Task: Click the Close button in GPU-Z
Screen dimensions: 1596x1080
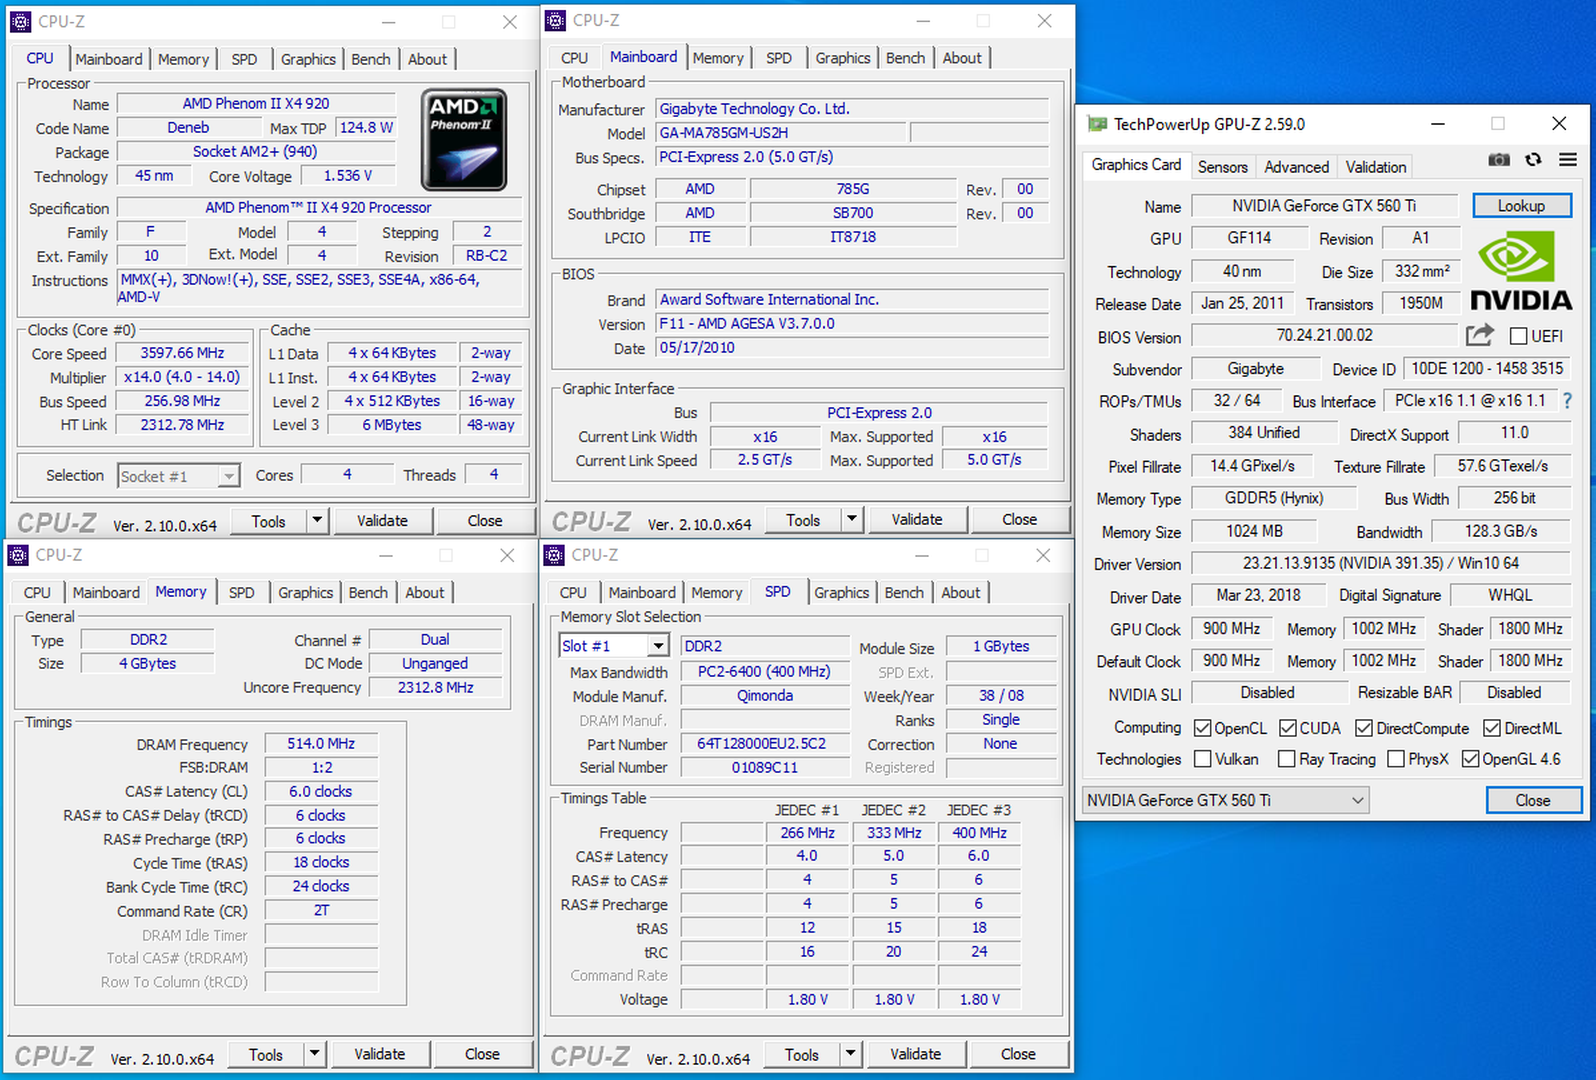Action: pyautogui.click(x=1533, y=800)
